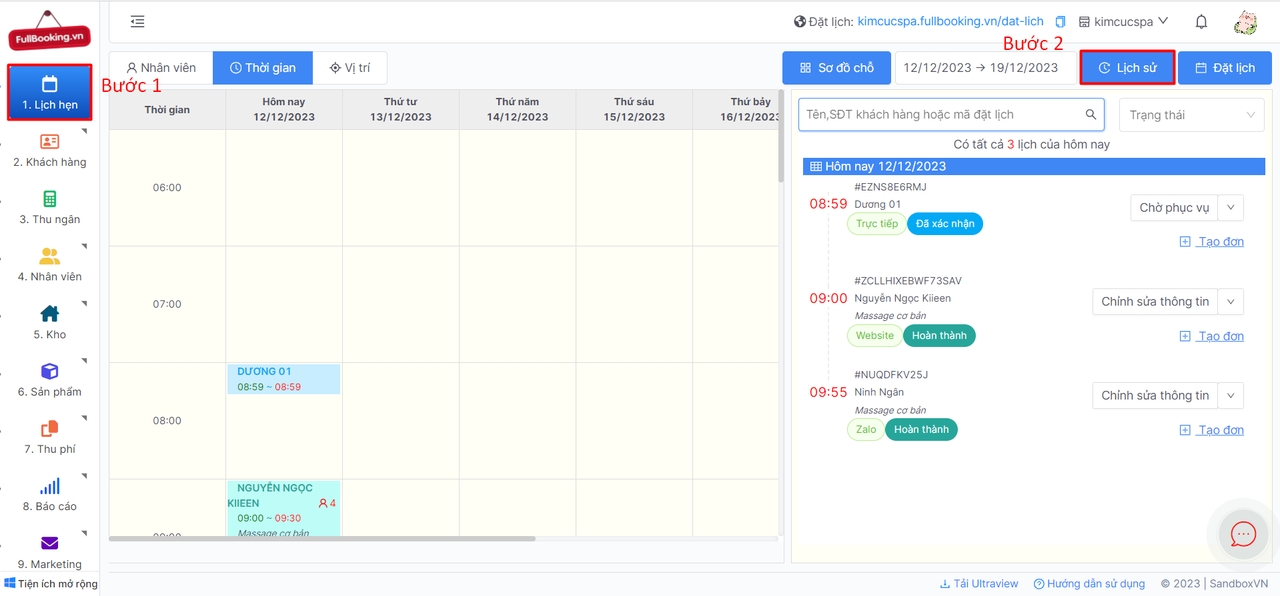Viewport: 1280px width, 596px height.
Task: Open the floating chat support bubble
Action: click(1243, 534)
